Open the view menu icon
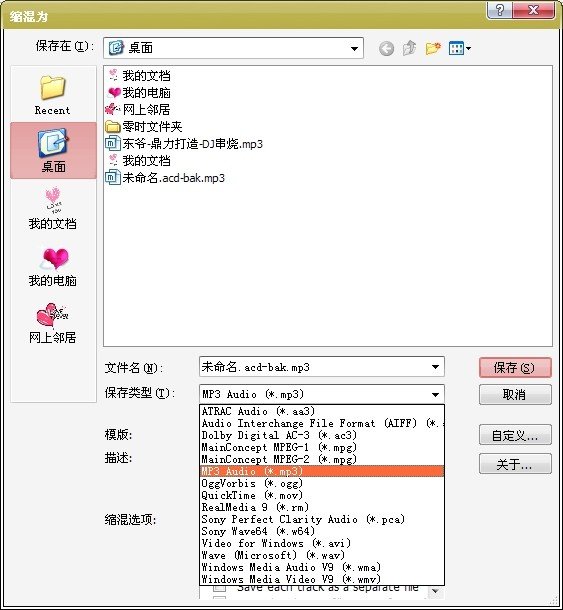The width and height of the screenshot is (563, 610). (460, 48)
